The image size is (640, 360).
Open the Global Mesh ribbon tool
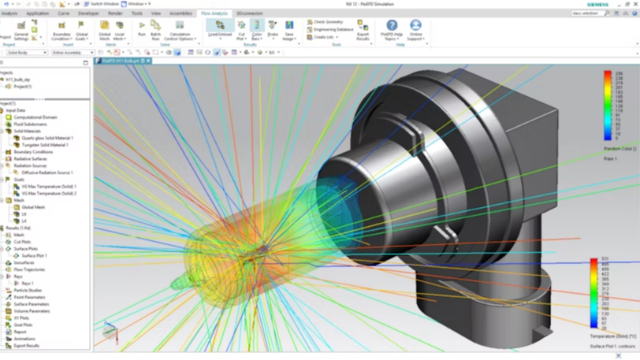tap(104, 30)
